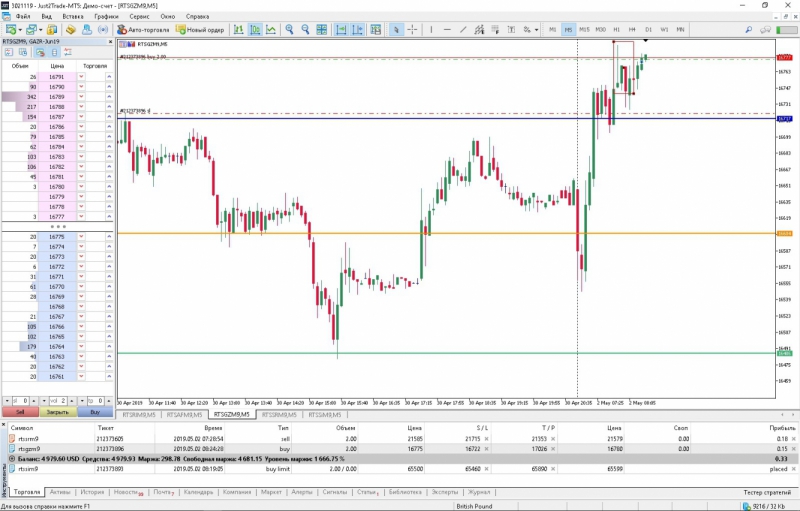
Task: Click red down arrow at price 16791
Action: tap(81, 76)
